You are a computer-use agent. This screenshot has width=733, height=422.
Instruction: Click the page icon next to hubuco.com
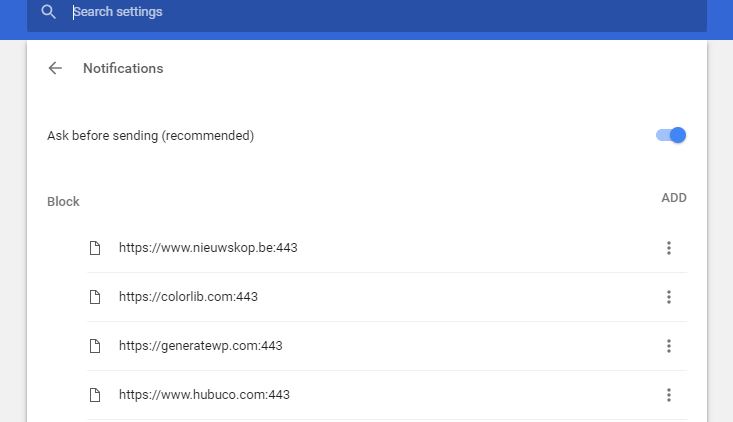(95, 395)
